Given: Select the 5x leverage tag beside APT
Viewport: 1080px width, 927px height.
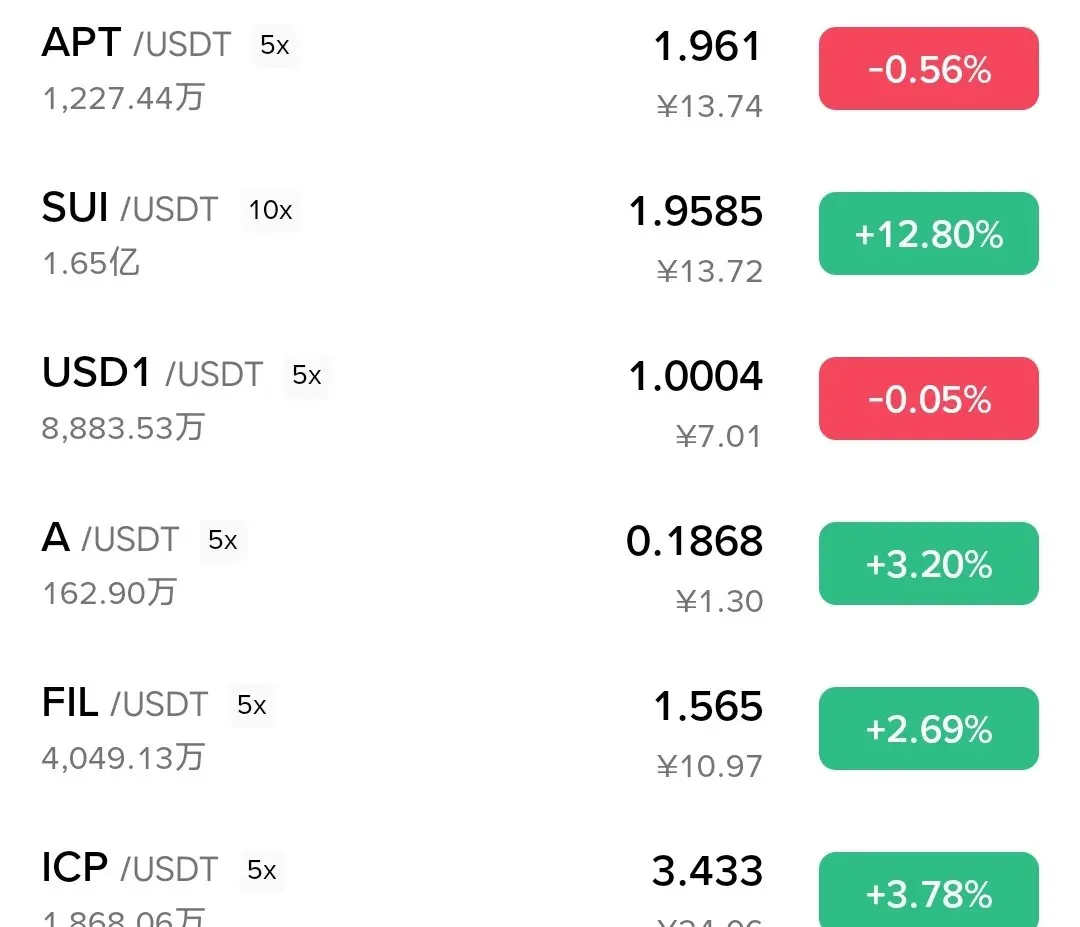Looking at the screenshot, I should click(275, 45).
